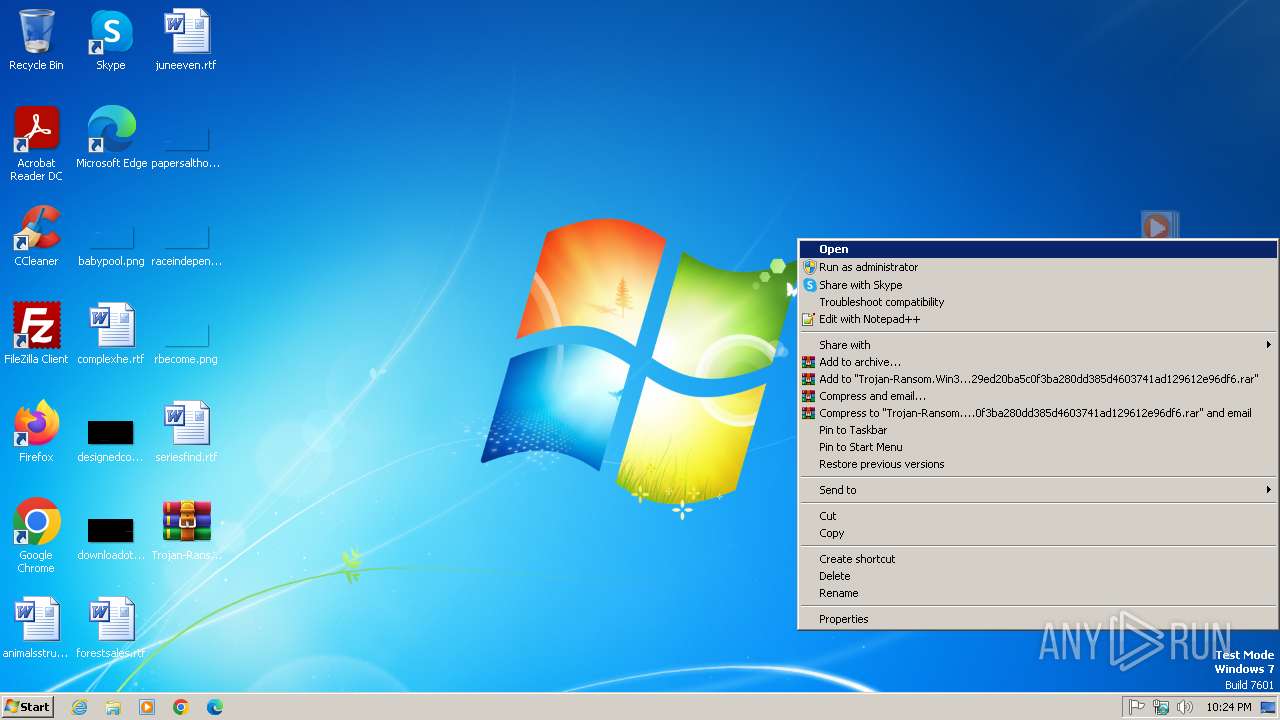
Task: Launch Windows Media Player from taskbar
Action: click(147, 707)
